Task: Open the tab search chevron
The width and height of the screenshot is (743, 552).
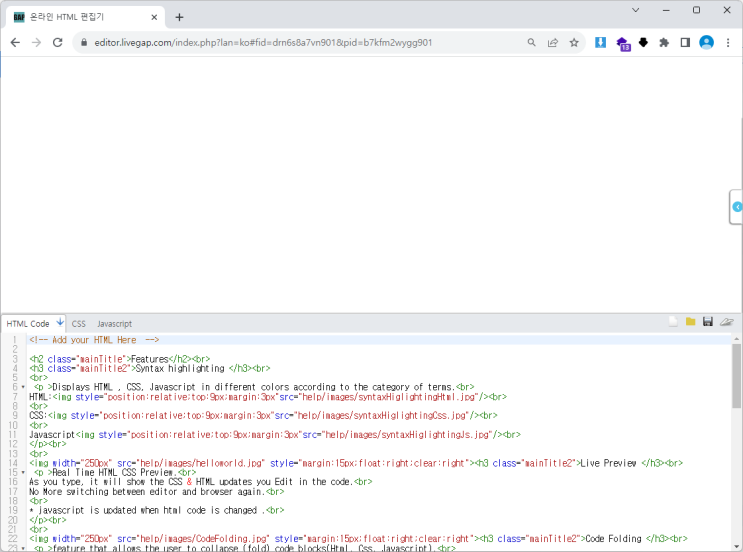Action: click(x=635, y=10)
